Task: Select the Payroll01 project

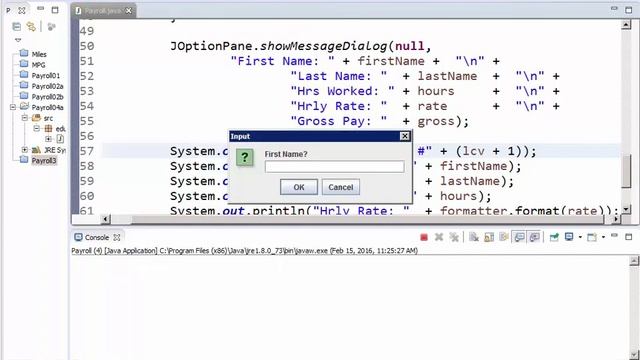Action: 46,76
